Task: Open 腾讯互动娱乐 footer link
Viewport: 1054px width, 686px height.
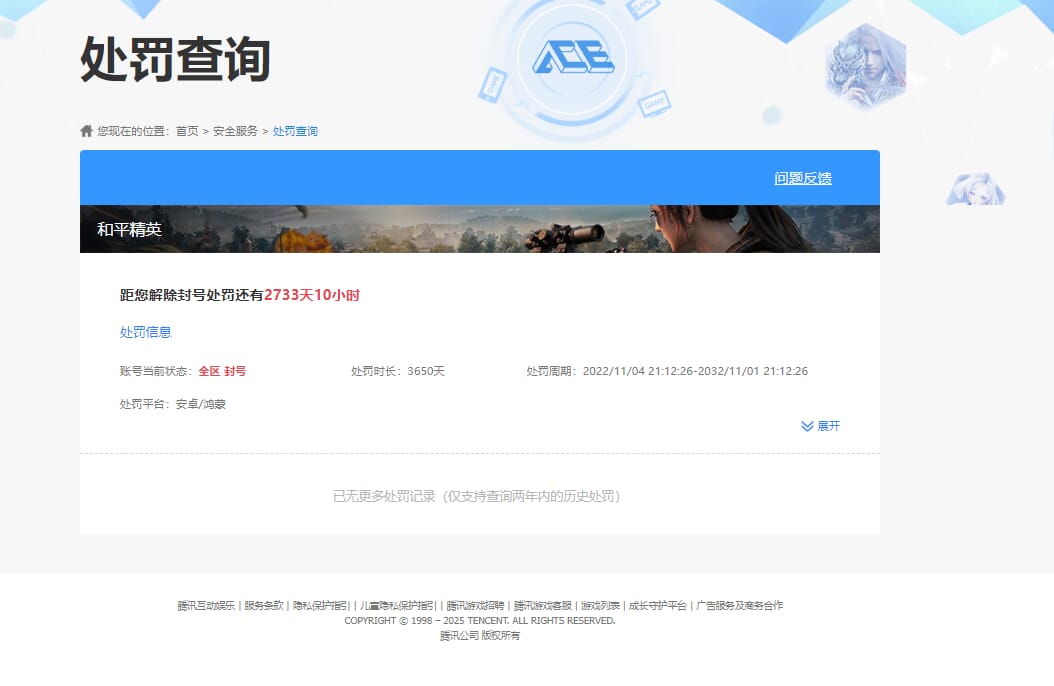Action: pos(206,605)
